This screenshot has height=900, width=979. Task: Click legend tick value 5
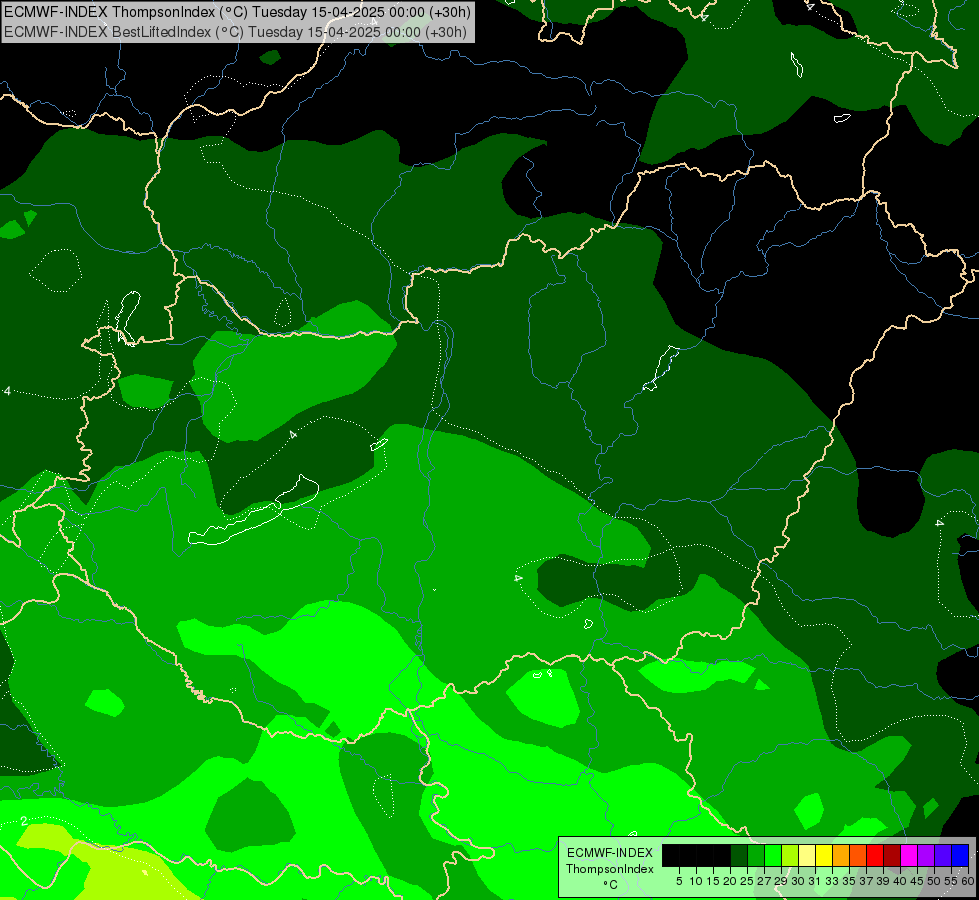pos(679,881)
